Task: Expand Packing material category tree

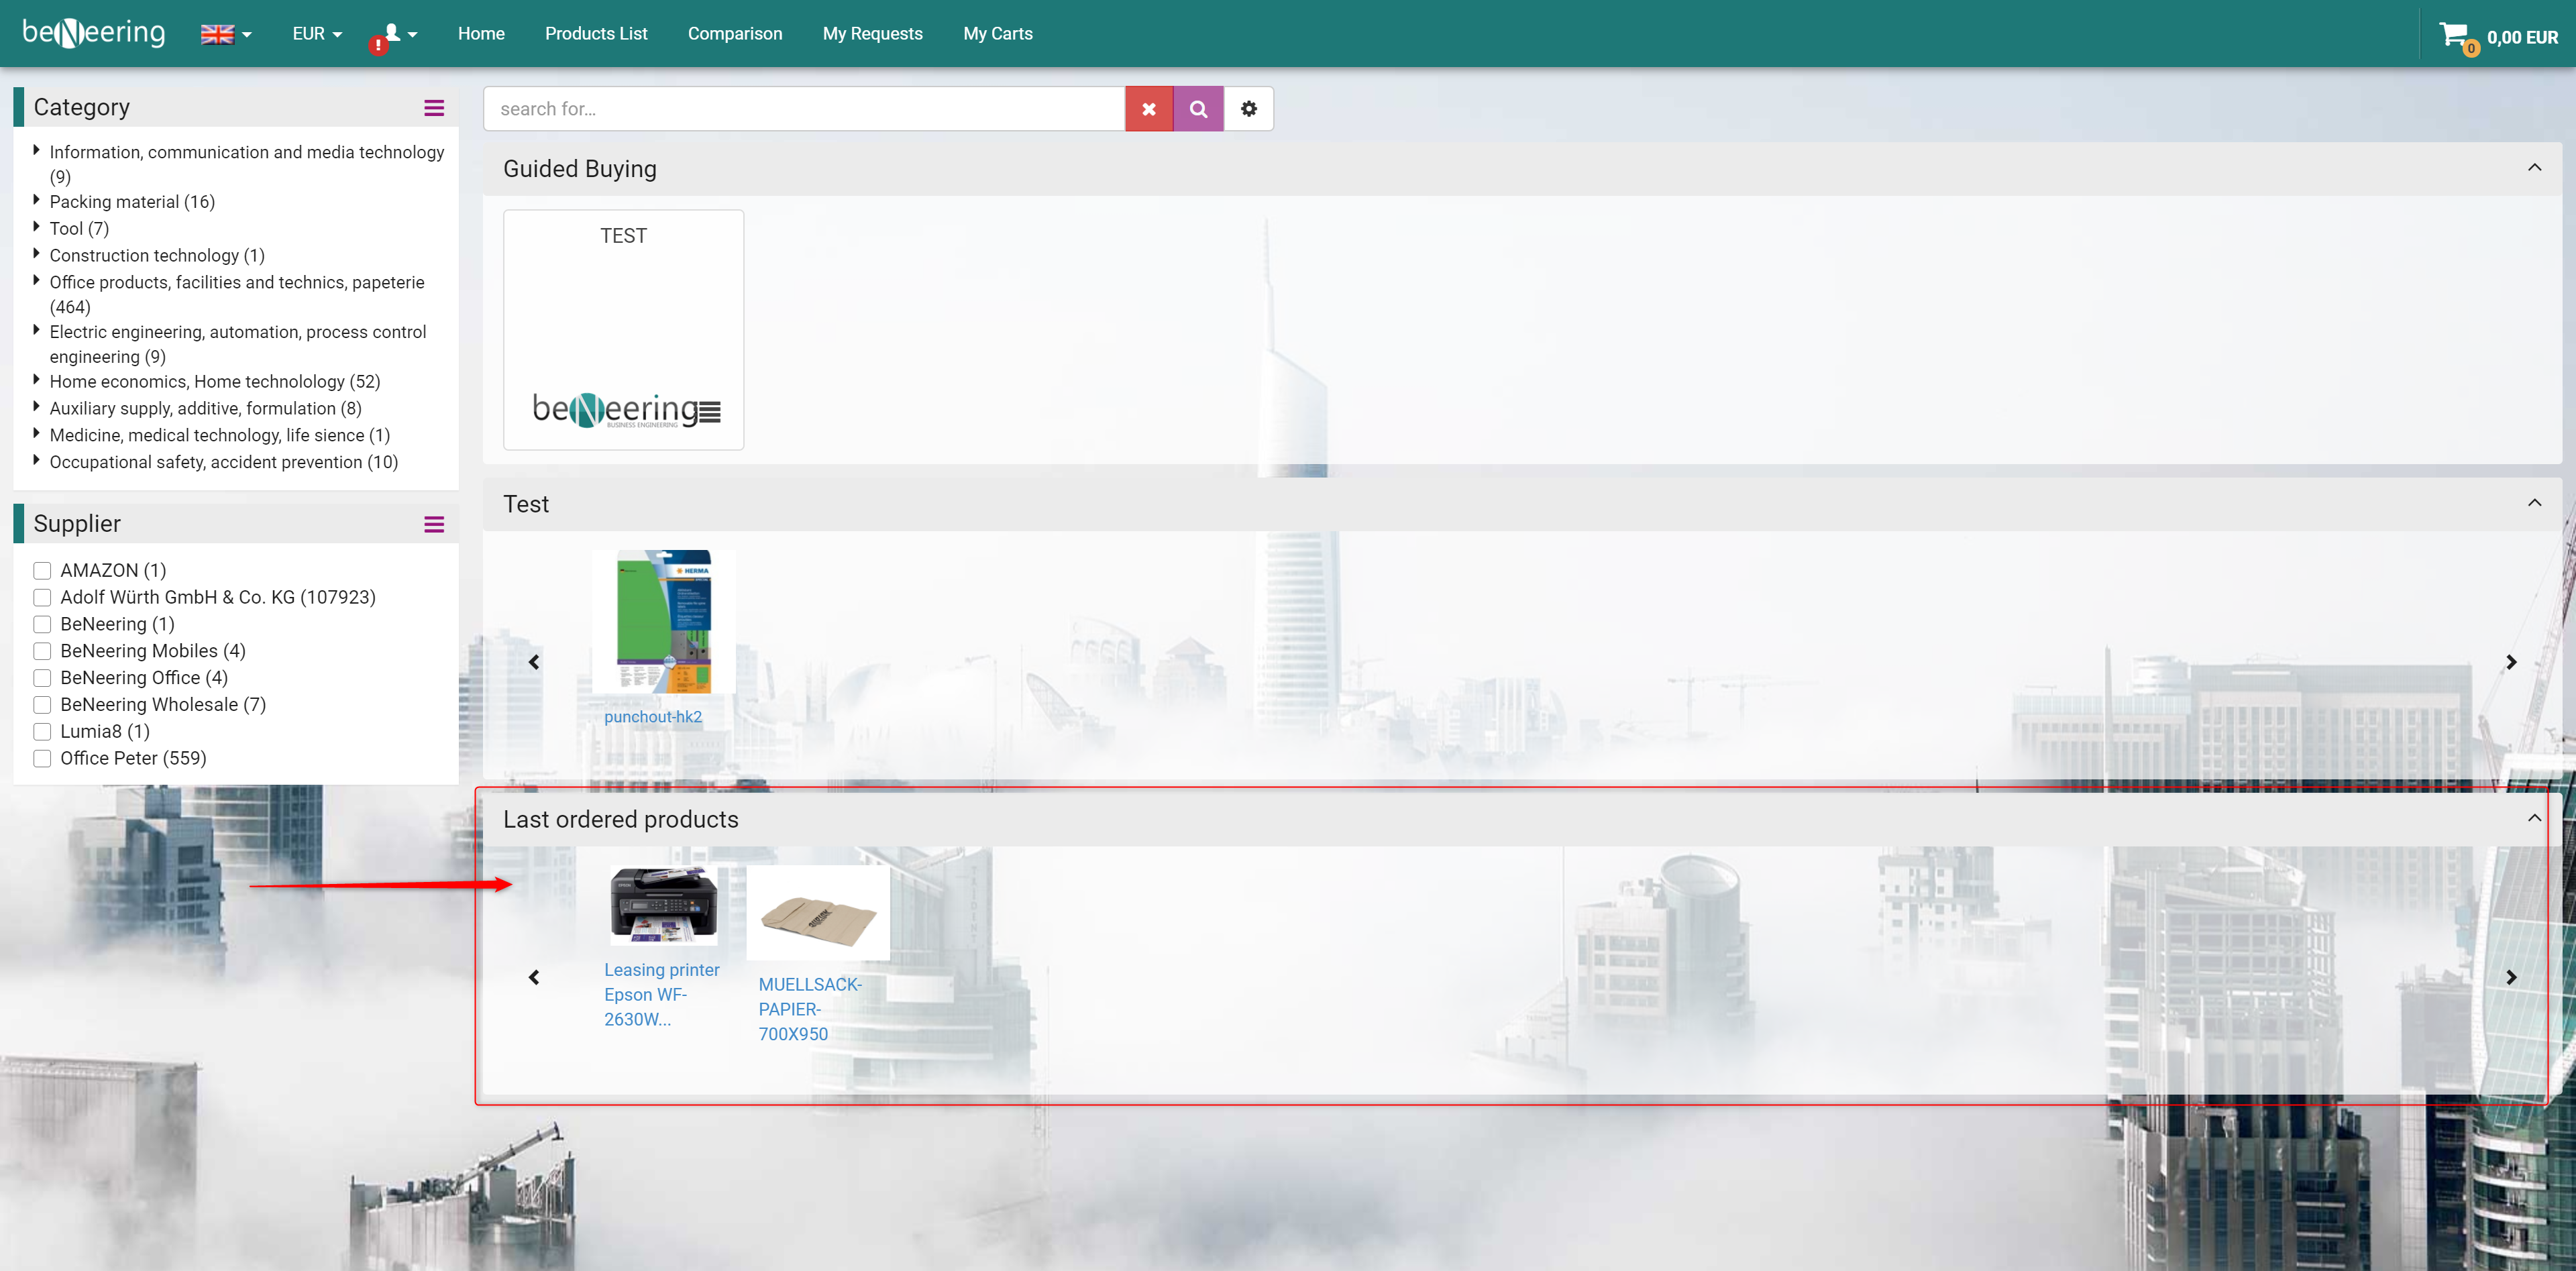Action: click(37, 201)
